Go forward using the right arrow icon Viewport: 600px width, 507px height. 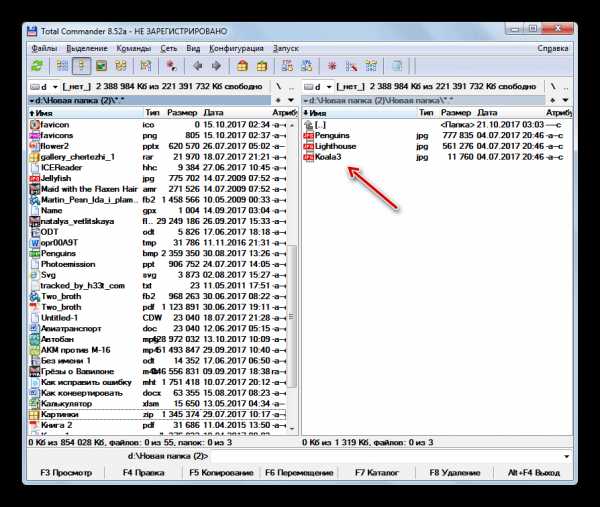point(217,66)
